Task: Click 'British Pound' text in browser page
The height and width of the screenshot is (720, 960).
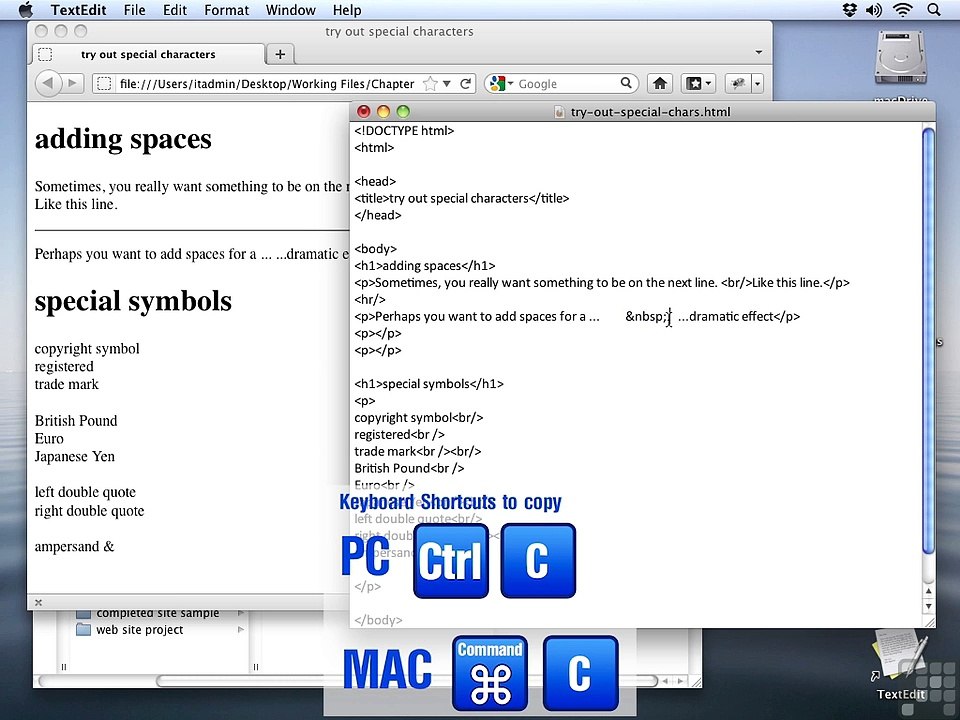Action: 76,421
